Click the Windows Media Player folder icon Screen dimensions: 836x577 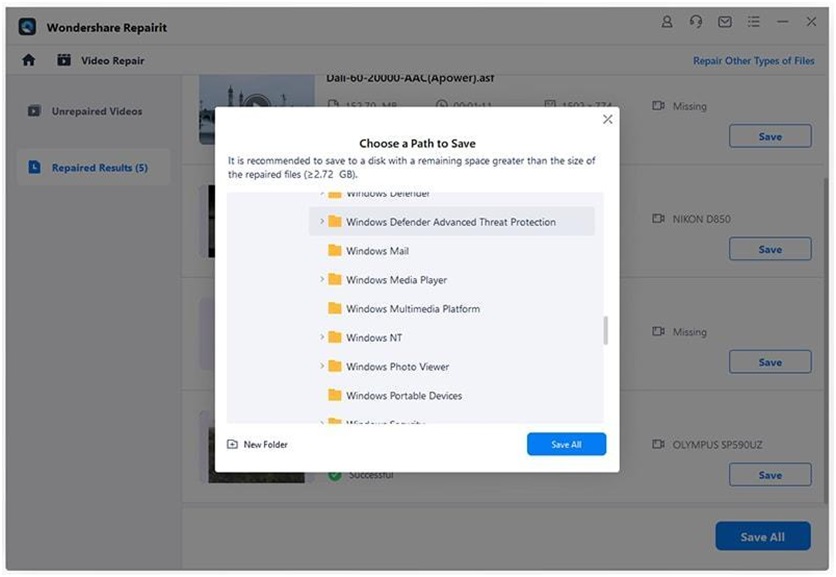[334, 279]
